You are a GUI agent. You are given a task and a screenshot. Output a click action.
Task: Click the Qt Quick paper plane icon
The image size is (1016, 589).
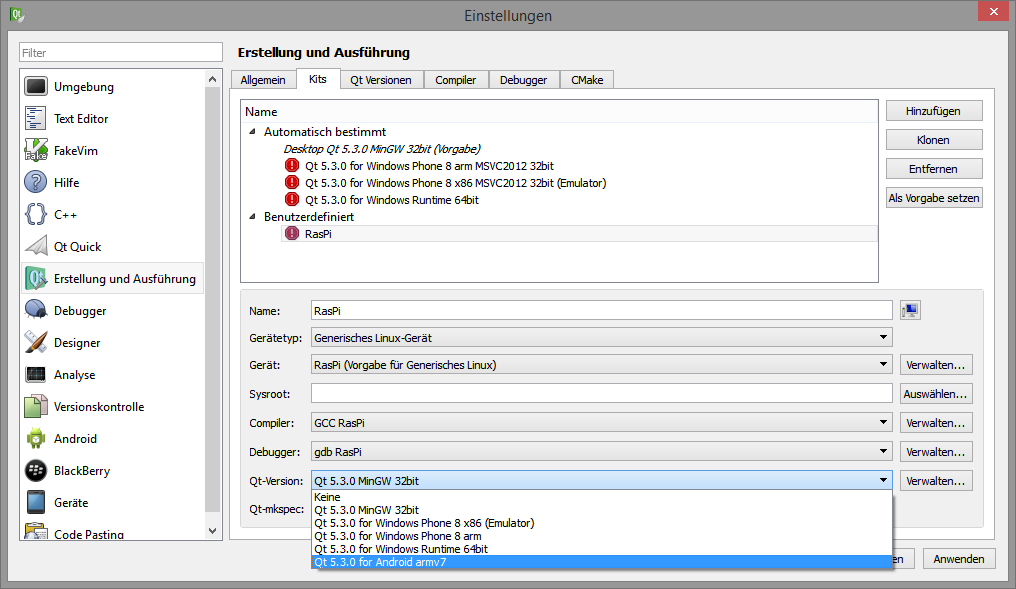(36, 246)
